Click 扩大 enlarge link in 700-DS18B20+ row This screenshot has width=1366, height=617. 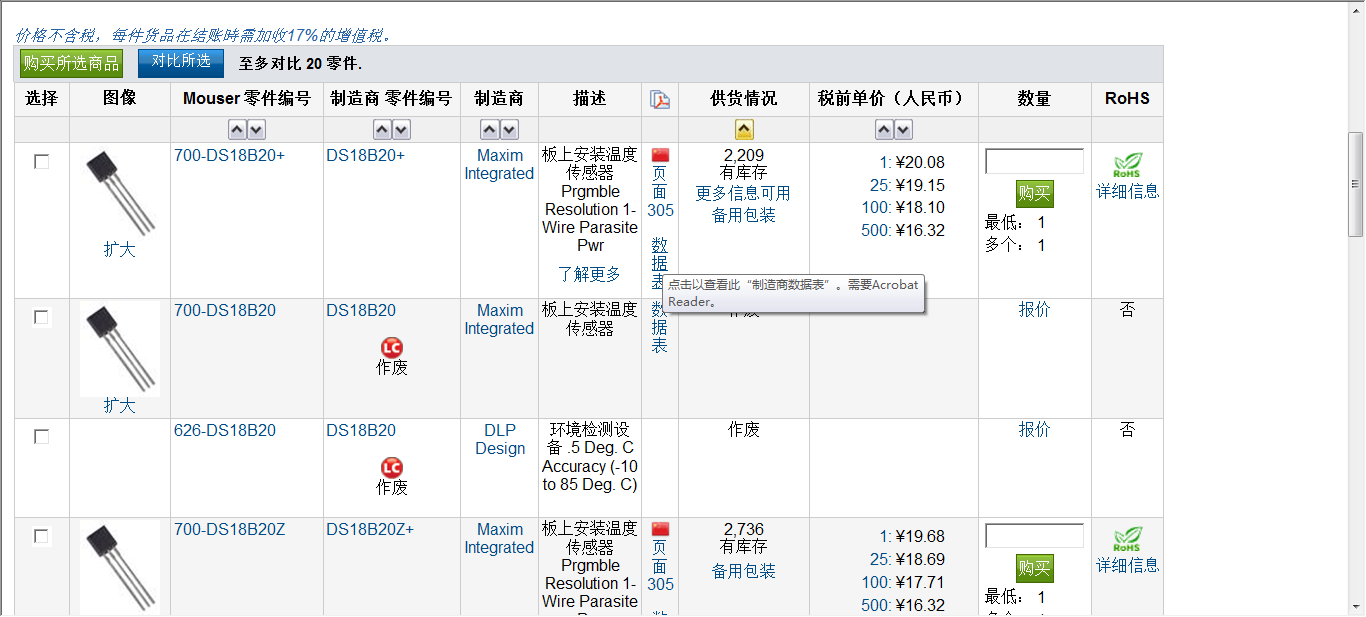point(119,250)
